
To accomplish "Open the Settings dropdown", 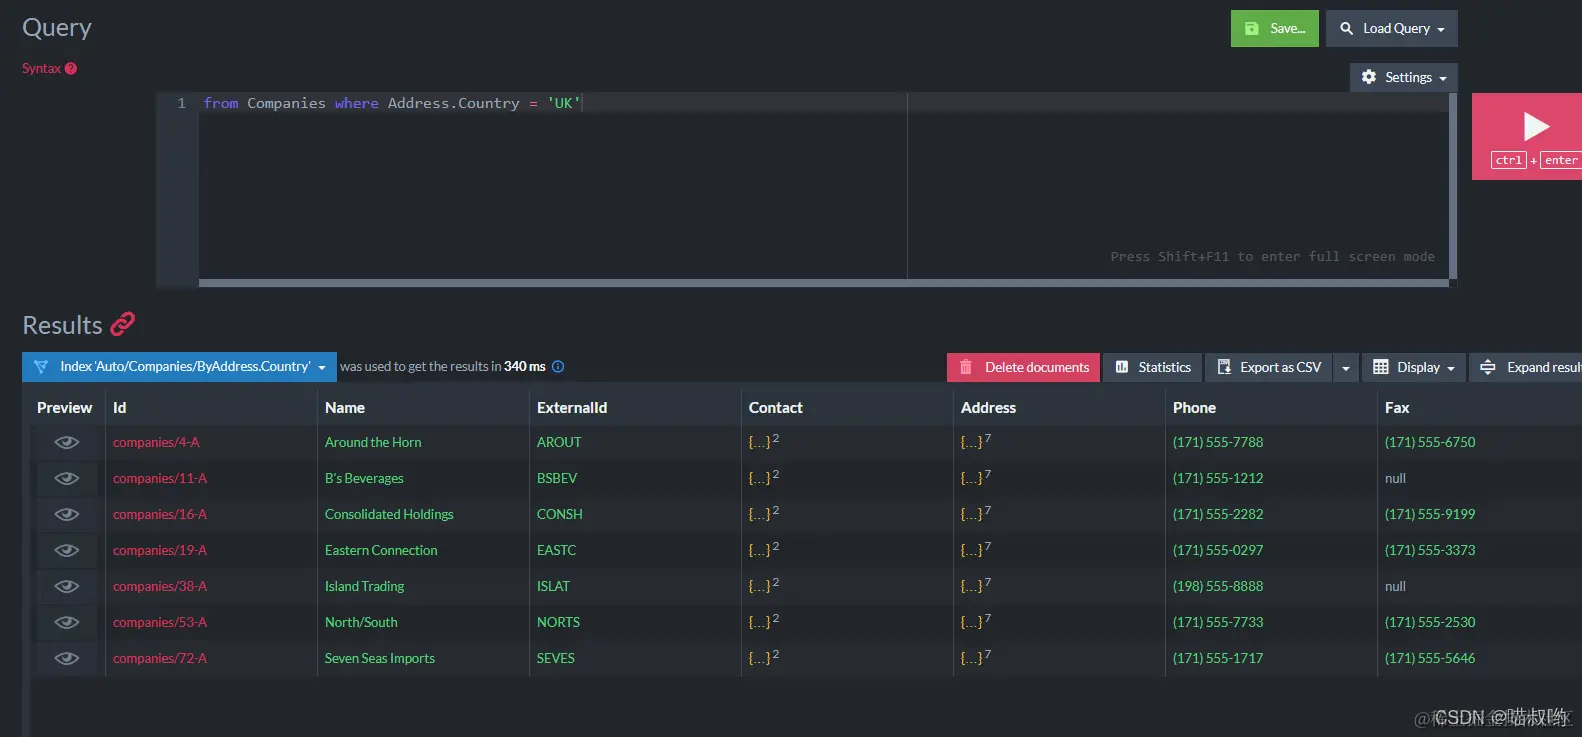I will point(1404,77).
